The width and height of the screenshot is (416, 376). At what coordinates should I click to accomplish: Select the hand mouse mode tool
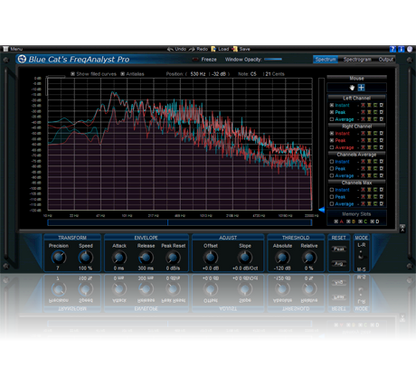[352, 88]
